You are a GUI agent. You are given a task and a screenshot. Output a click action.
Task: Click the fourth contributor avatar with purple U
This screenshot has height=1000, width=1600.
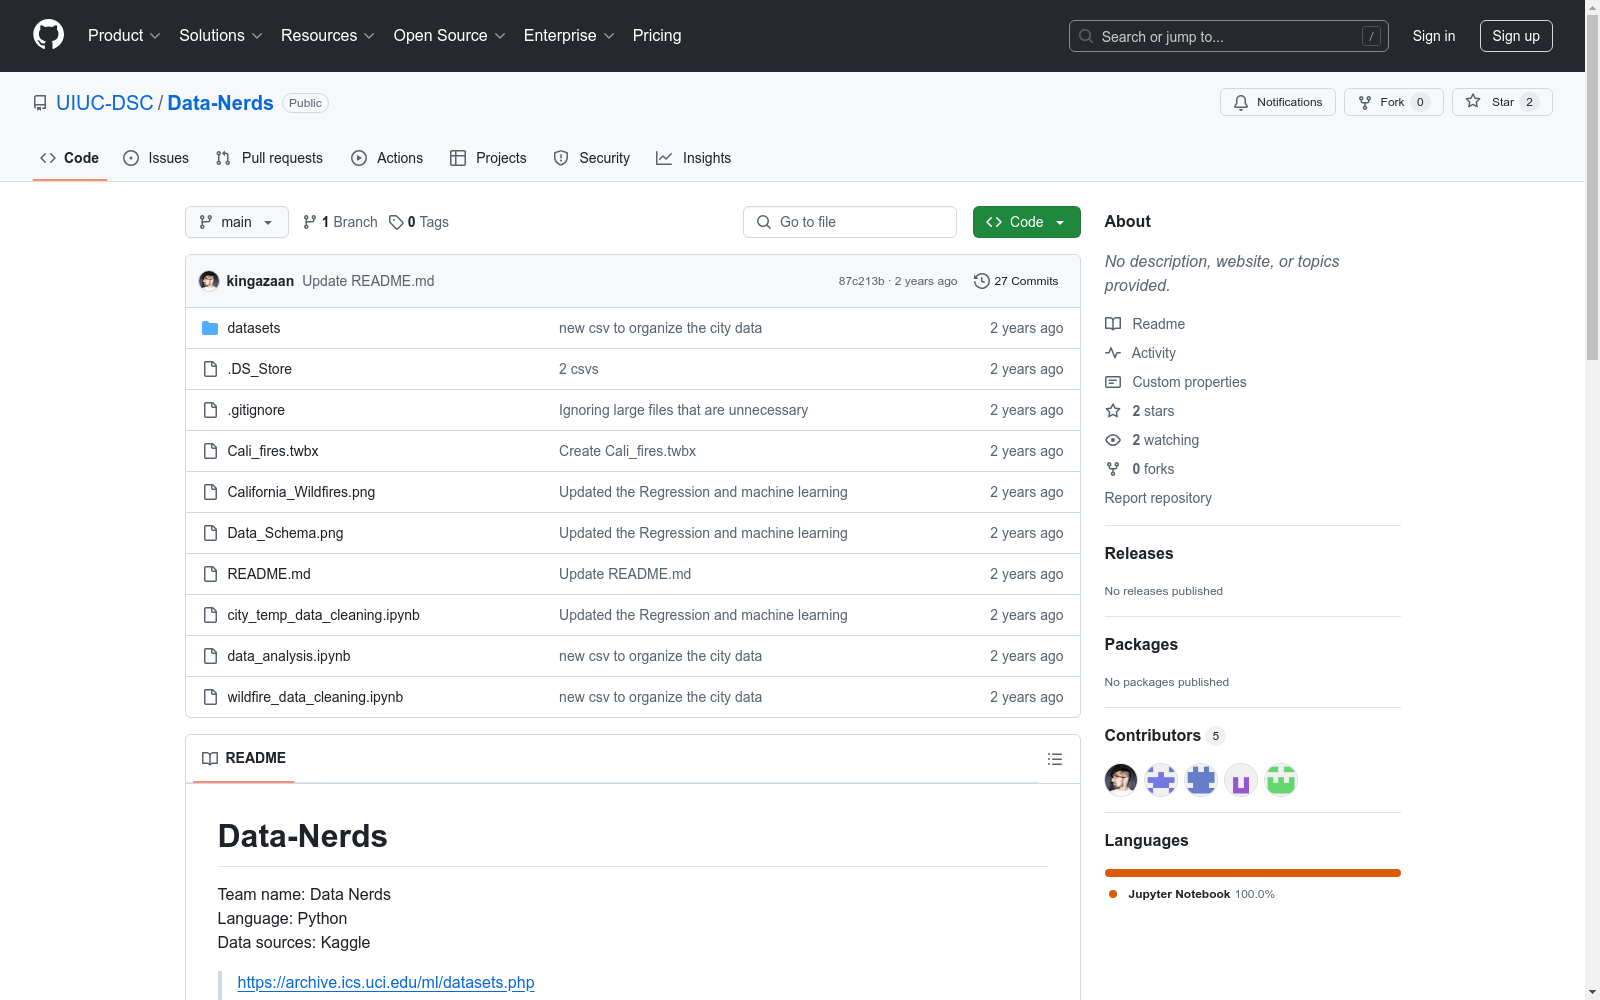tap(1241, 780)
